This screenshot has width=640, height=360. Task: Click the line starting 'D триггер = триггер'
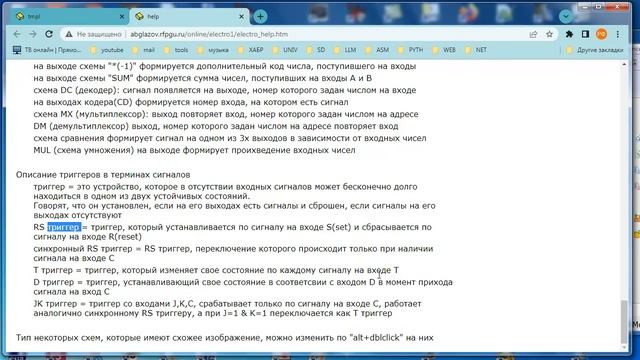pos(243,287)
